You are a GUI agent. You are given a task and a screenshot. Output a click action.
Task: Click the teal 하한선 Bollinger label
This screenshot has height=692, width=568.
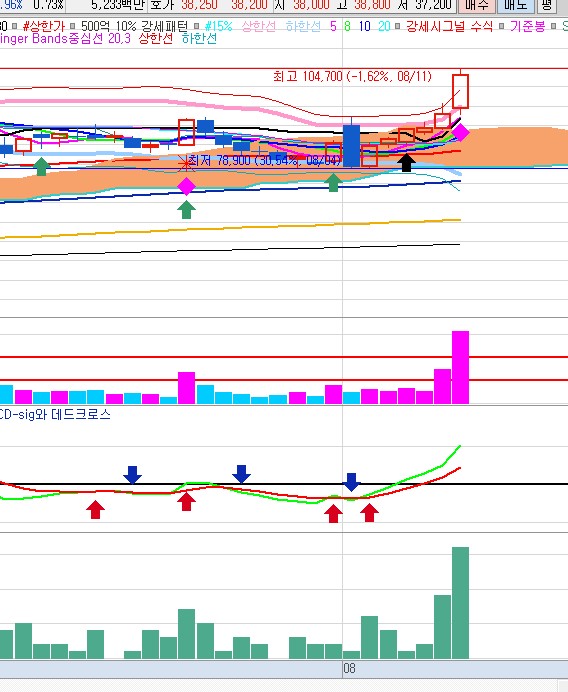tap(199, 38)
